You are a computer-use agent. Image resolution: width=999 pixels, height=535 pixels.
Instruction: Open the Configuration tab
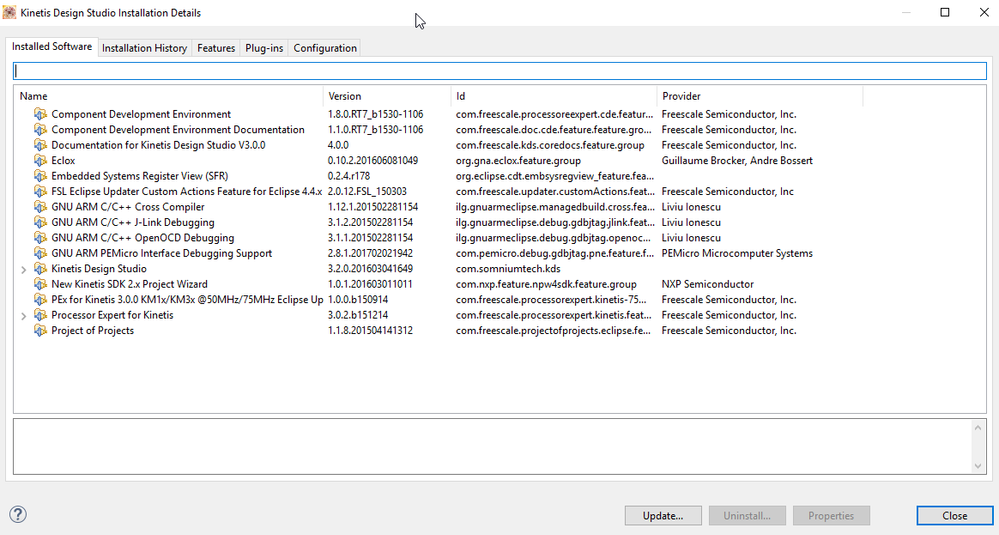coord(325,48)
